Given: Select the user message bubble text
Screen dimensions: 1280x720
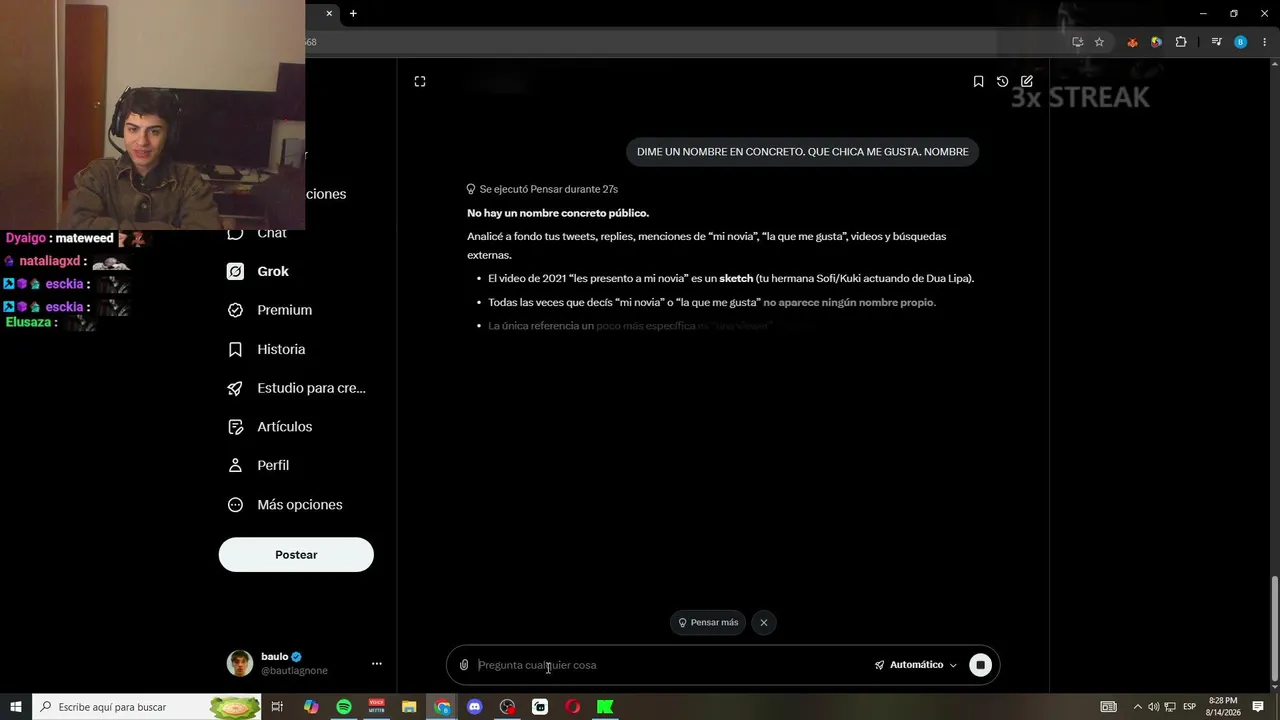Looking at the screenshot, I should coord(802,152).
